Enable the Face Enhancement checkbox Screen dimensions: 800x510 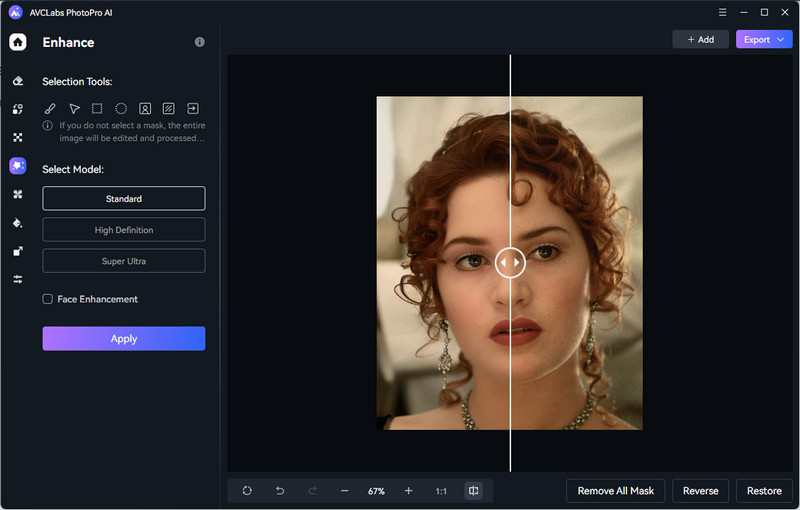coord(47,299)
